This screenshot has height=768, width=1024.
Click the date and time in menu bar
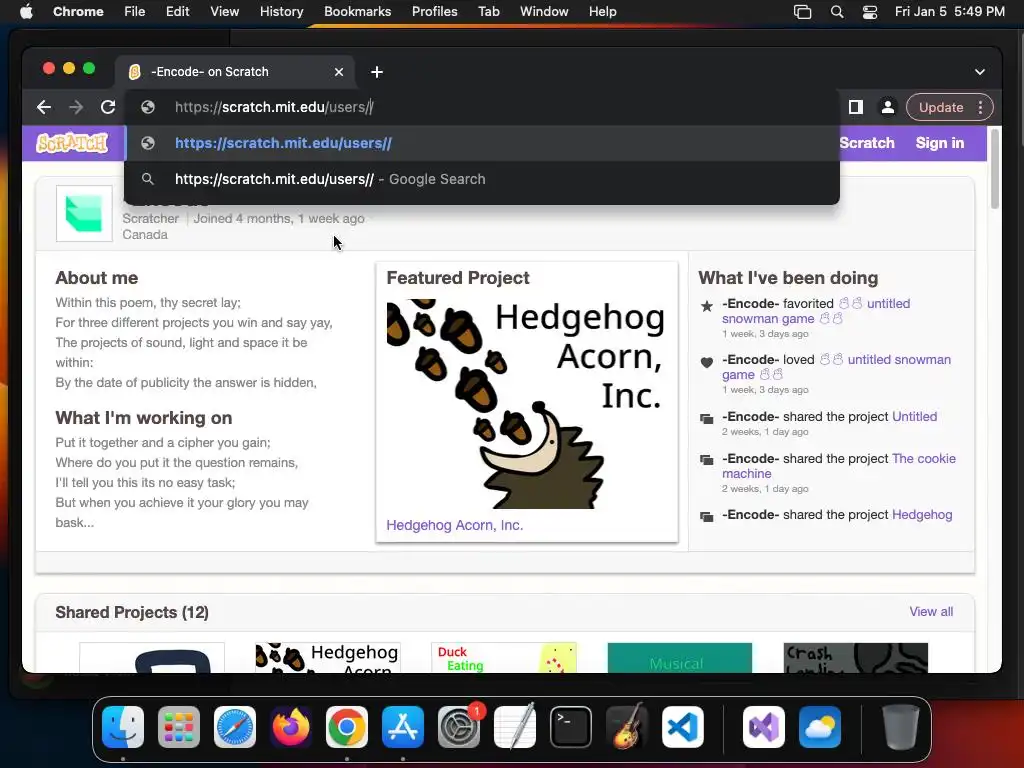tap(950, 12)
